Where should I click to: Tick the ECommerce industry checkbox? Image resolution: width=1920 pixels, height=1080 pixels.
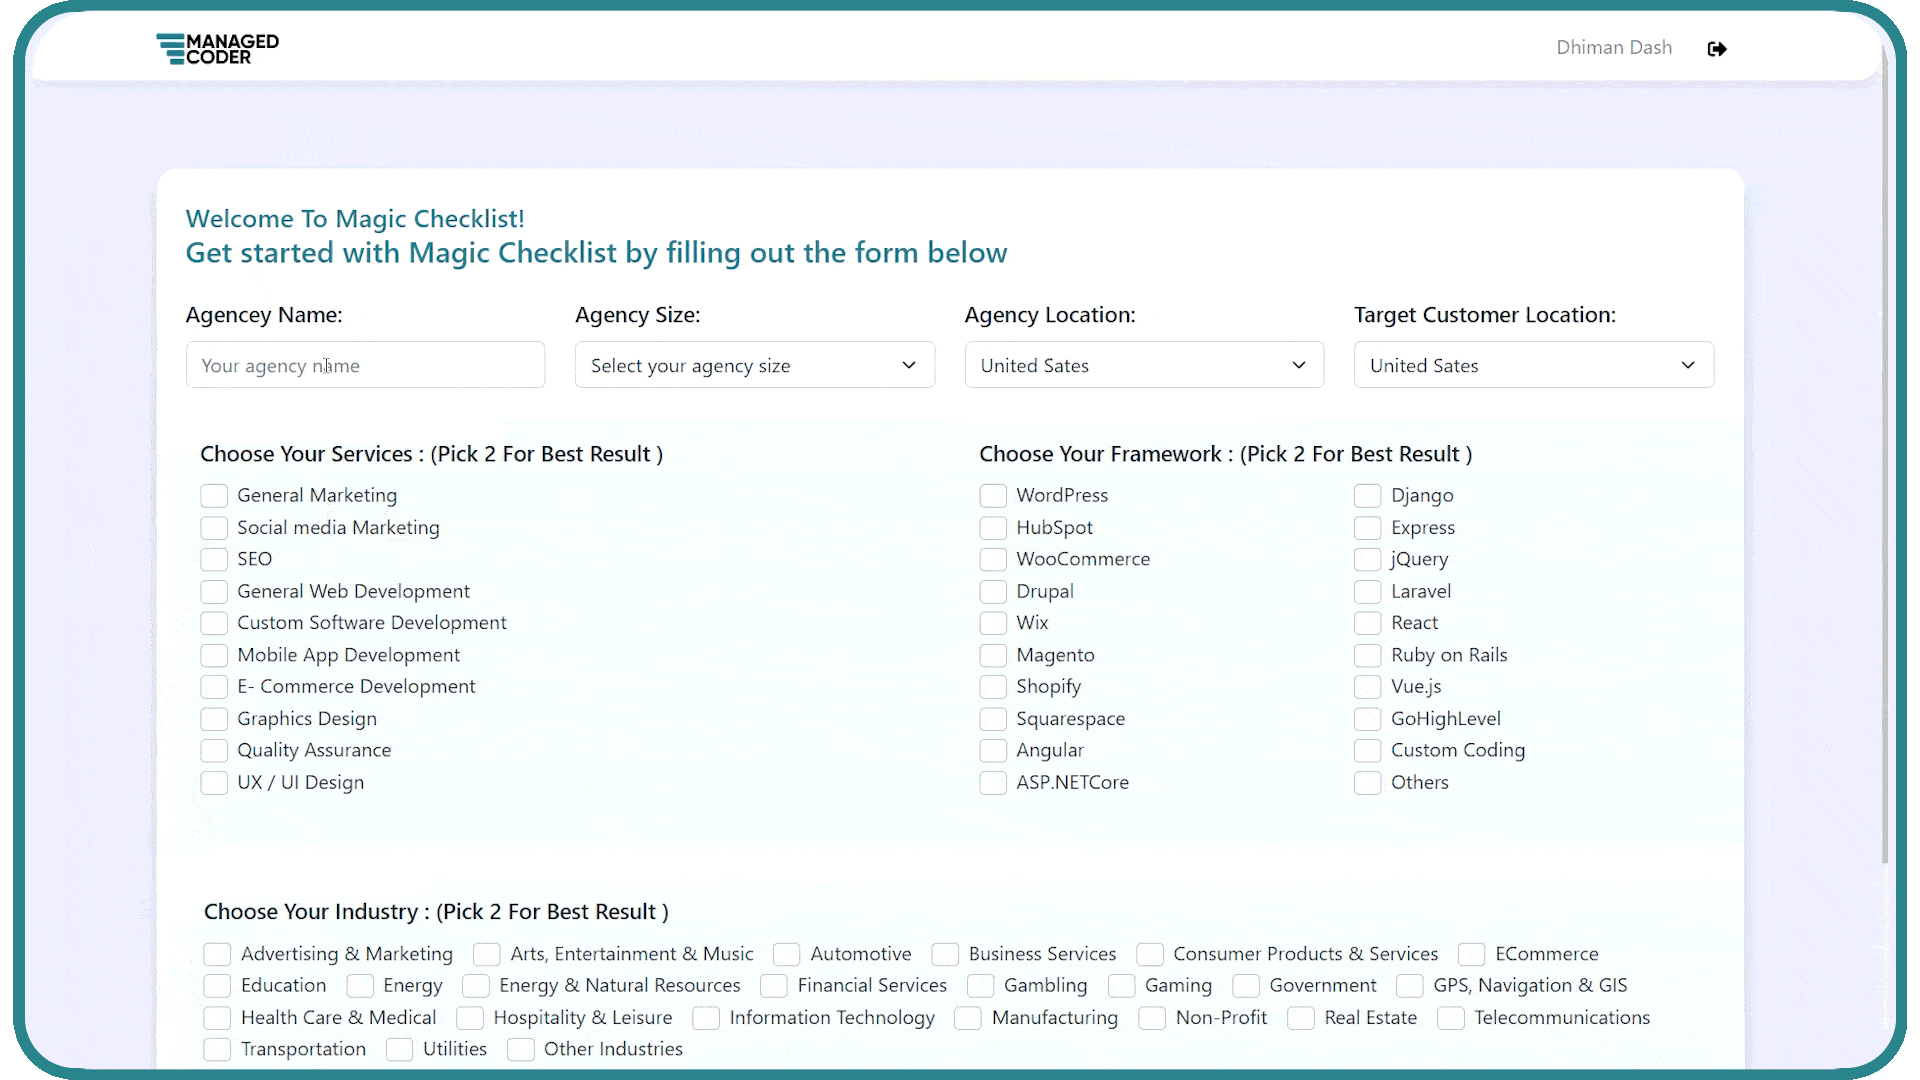coord(1472,955)
